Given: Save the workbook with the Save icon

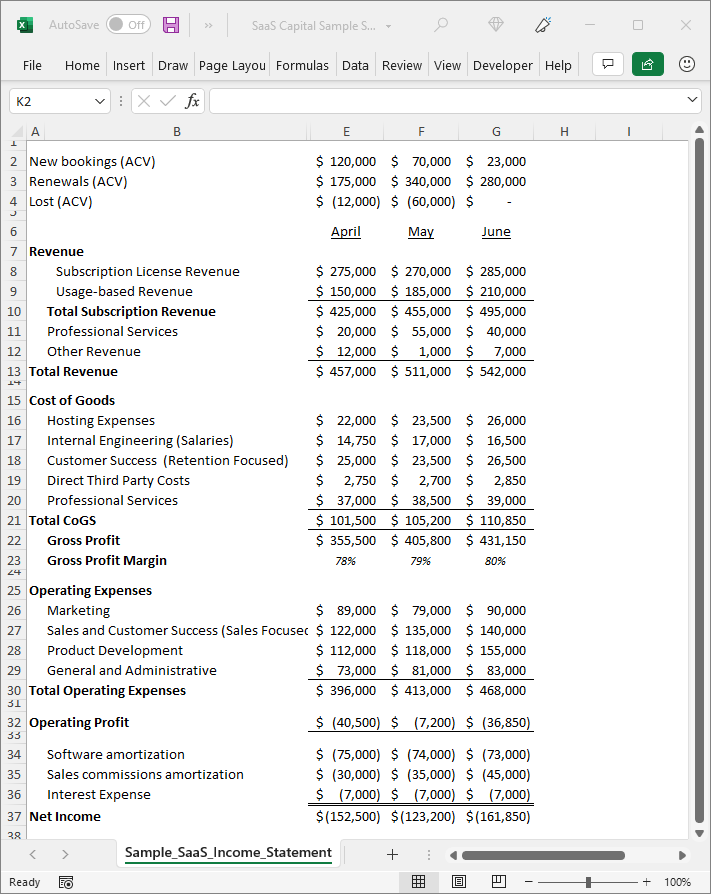Looking at the screenshot, I should 171,25.
